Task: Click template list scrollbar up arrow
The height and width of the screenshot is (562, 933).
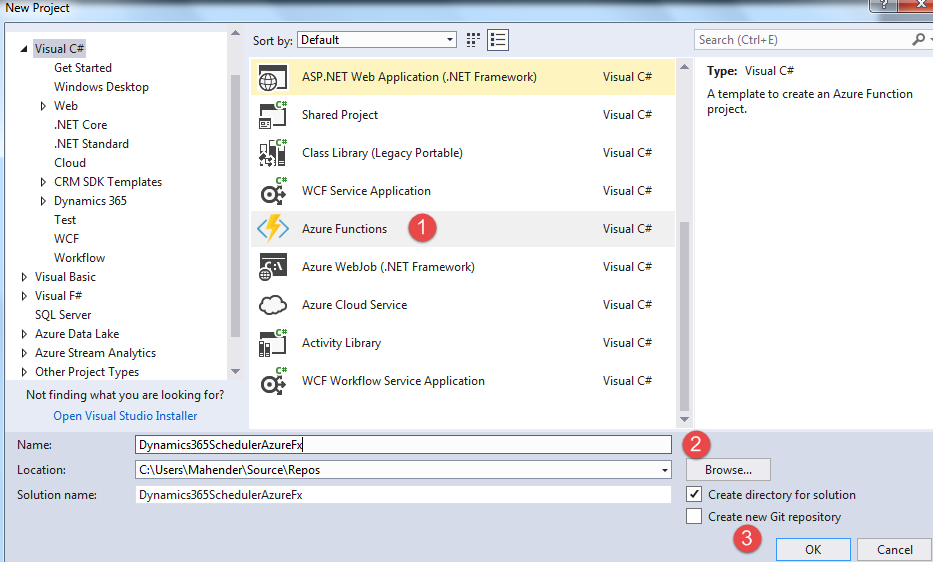Action: click(684, 67)
